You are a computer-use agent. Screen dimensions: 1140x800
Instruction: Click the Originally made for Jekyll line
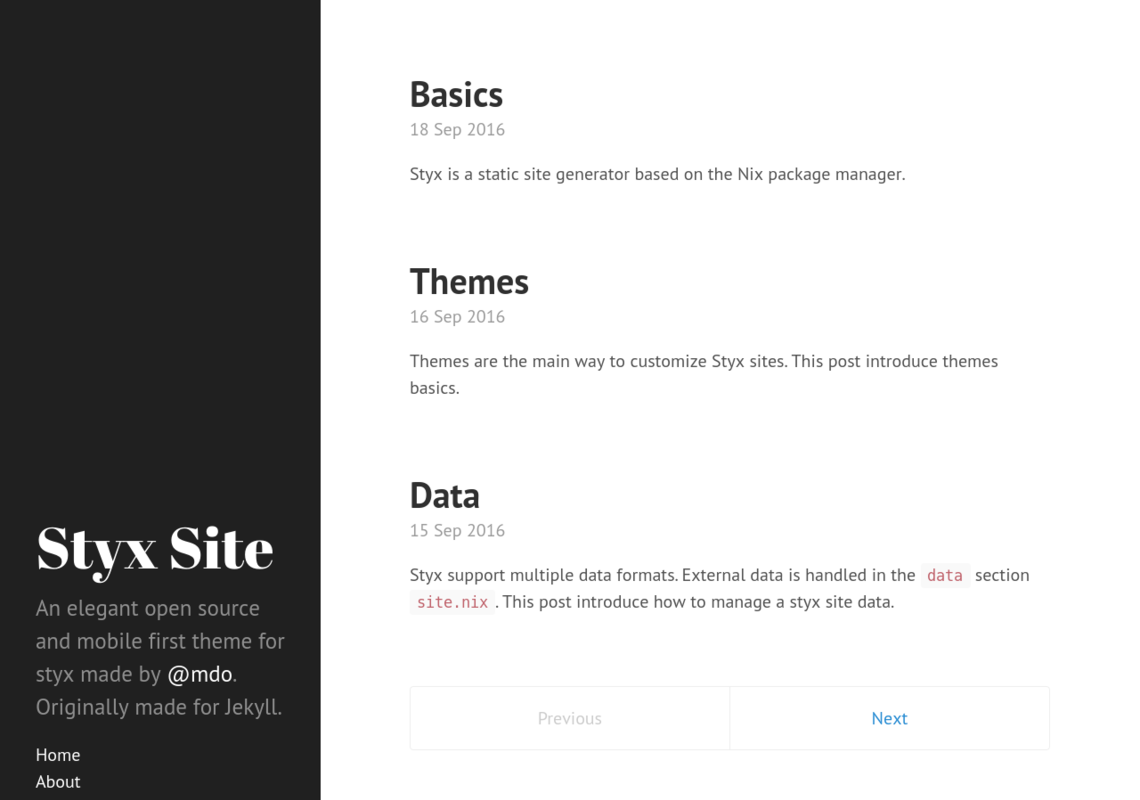tap(158, 707)
